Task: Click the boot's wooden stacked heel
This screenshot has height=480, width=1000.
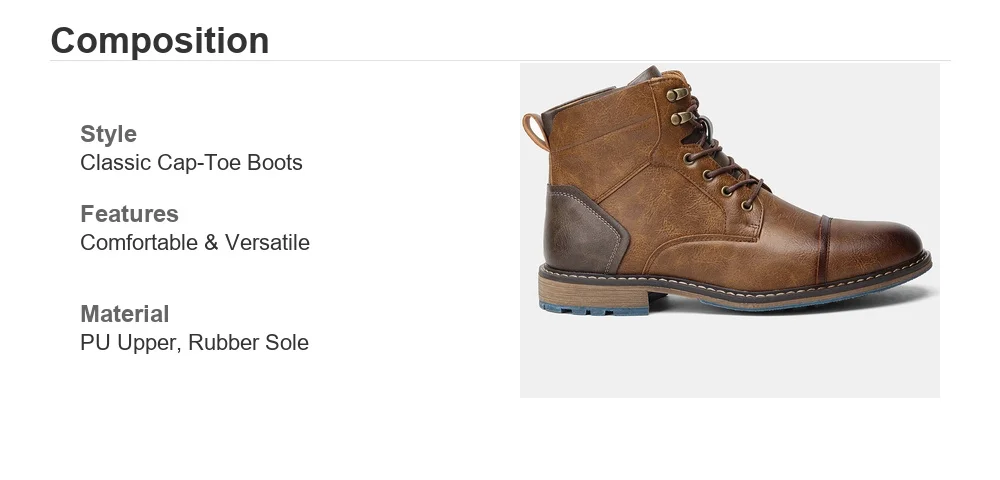Action: pos(593,295)
